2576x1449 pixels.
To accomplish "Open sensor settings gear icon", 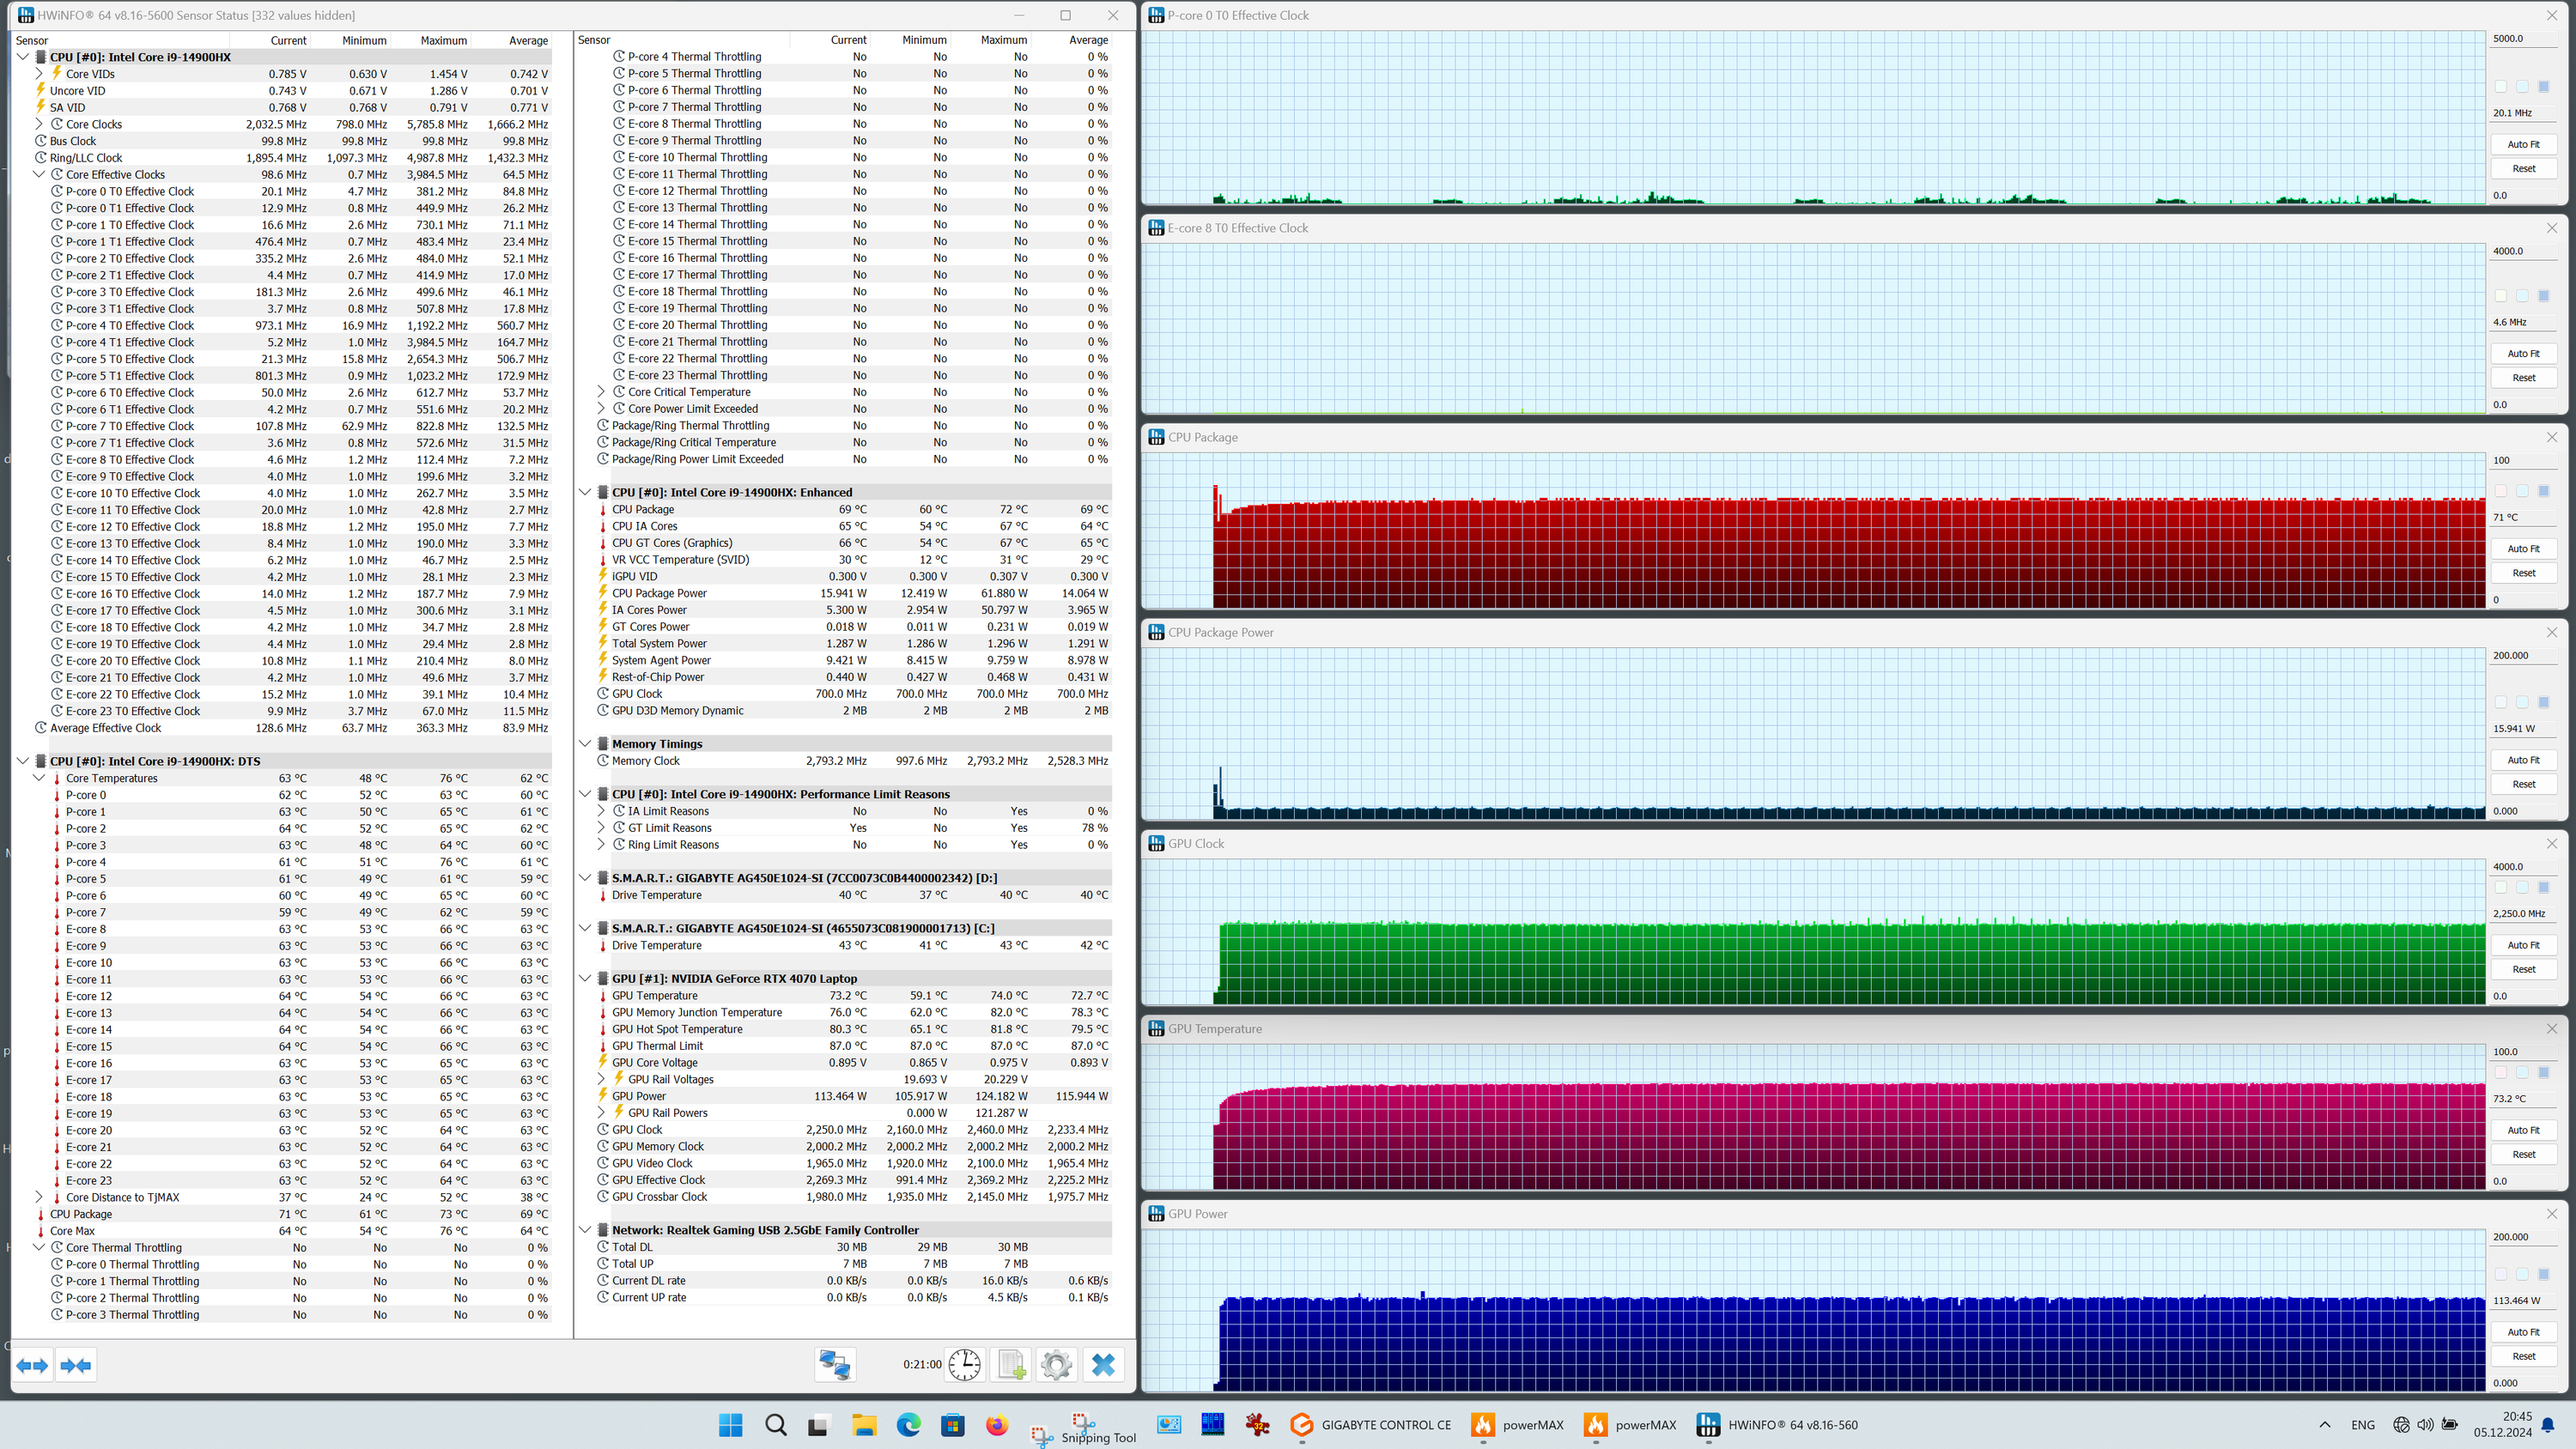I will pos(1056,1365).
